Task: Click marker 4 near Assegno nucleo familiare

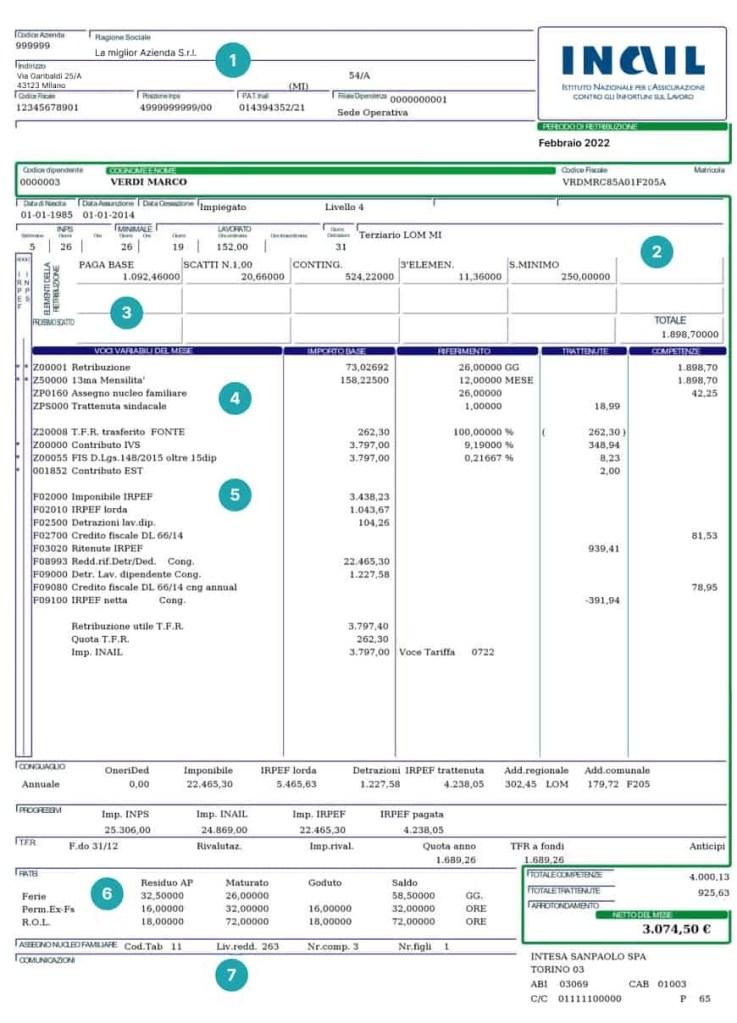Action: pyautogui.click(x=234, y=398)
